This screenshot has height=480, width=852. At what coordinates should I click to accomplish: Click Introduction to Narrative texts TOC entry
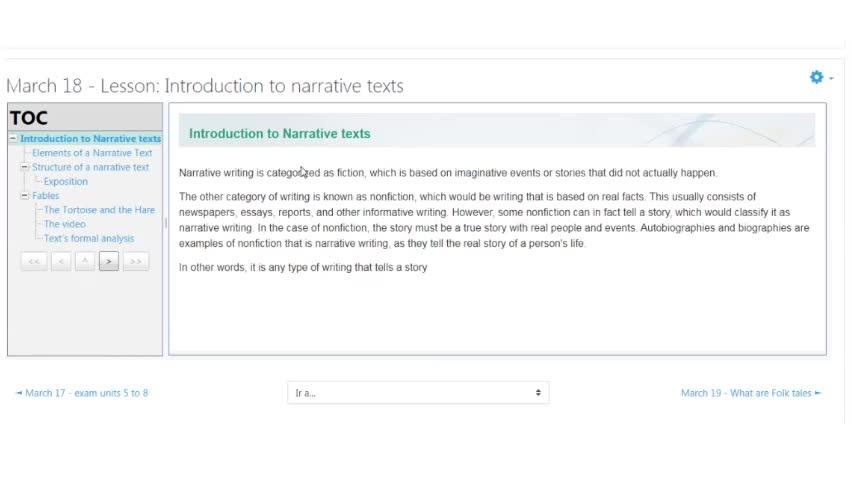pyautogui.click(x=90, y=139)
